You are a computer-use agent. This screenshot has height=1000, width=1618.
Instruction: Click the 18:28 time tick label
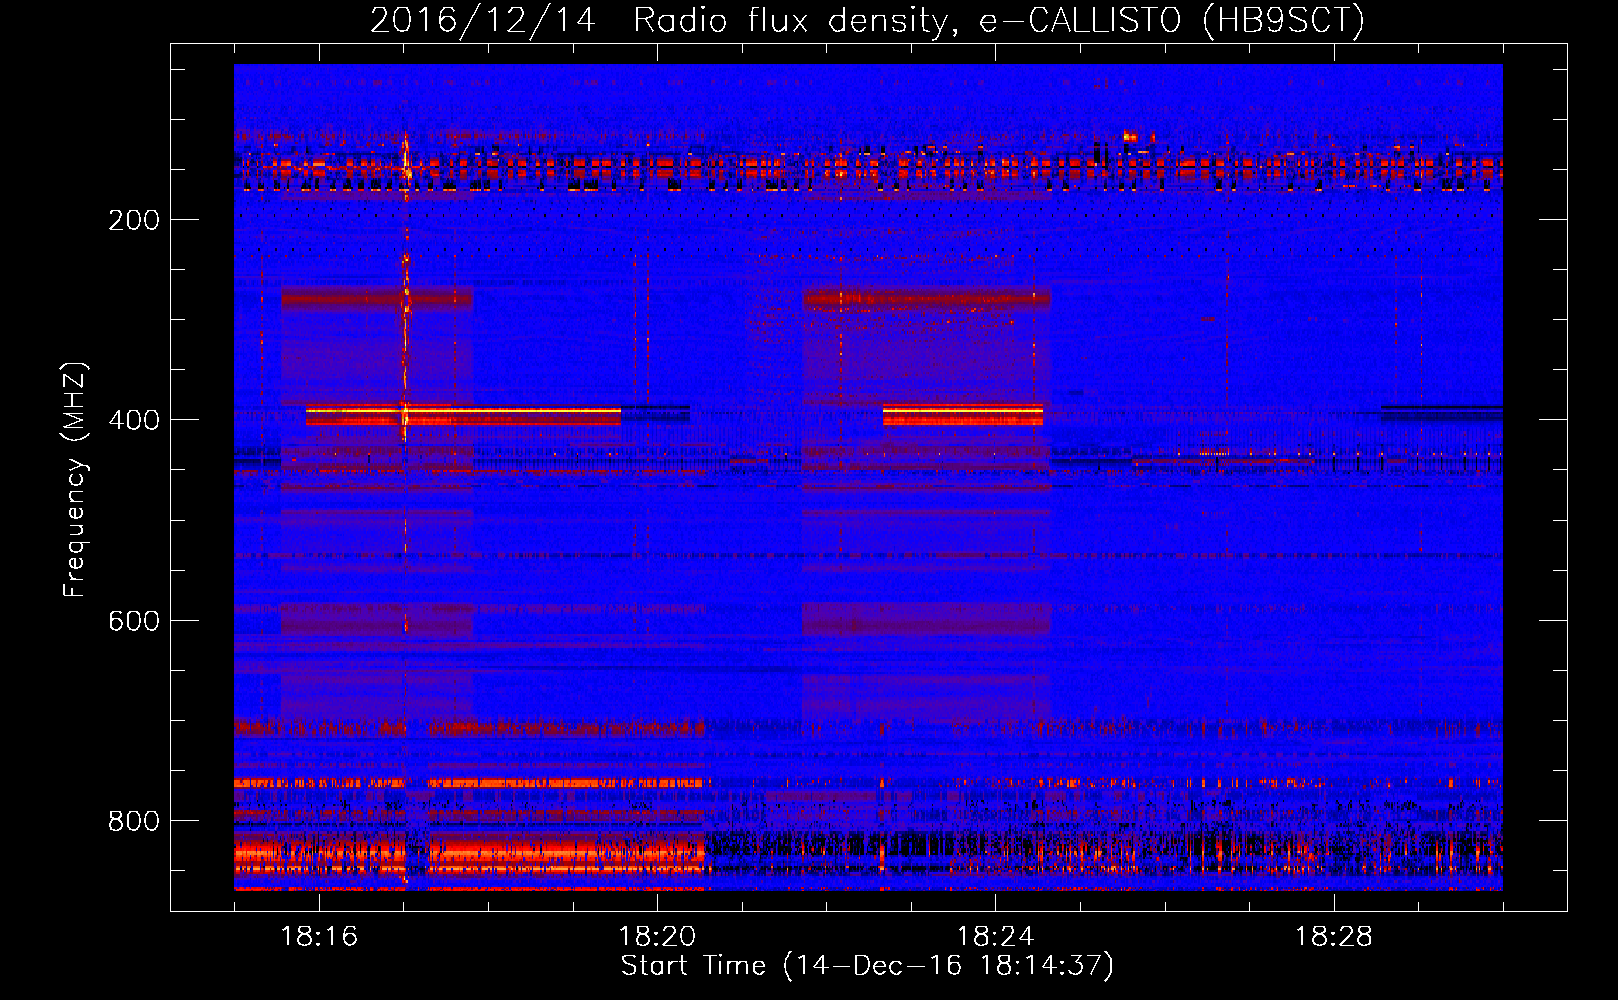1333,936
